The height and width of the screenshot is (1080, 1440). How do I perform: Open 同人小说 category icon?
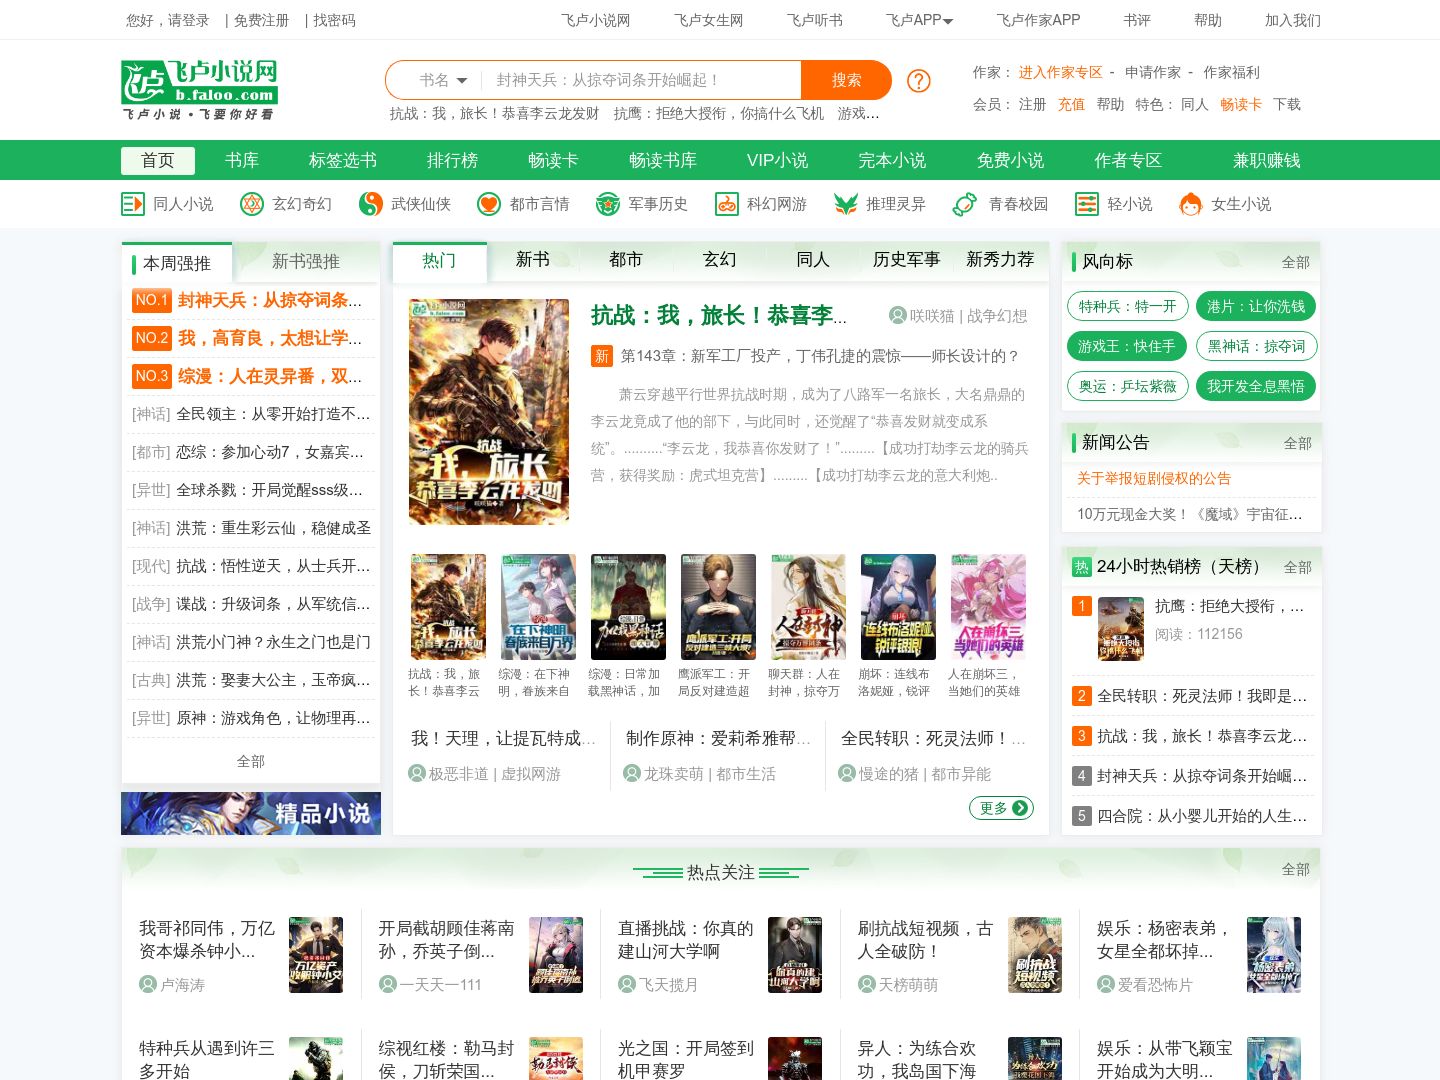click(x=132, y=204)
